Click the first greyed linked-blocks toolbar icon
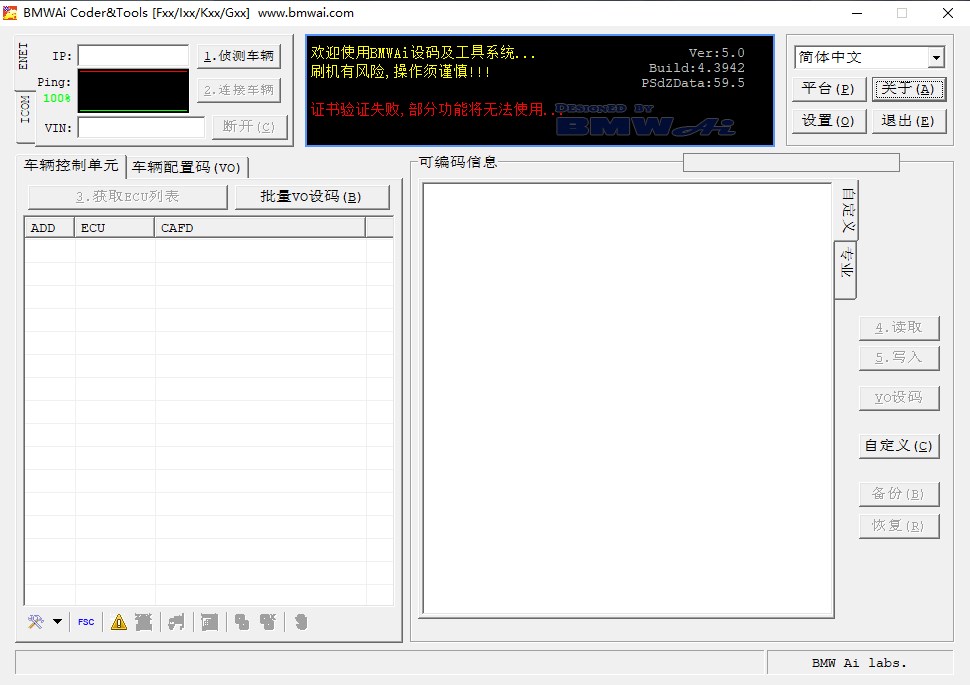This screenshot has height=685, width=970. pyautogui.click(x=242, y=622)
